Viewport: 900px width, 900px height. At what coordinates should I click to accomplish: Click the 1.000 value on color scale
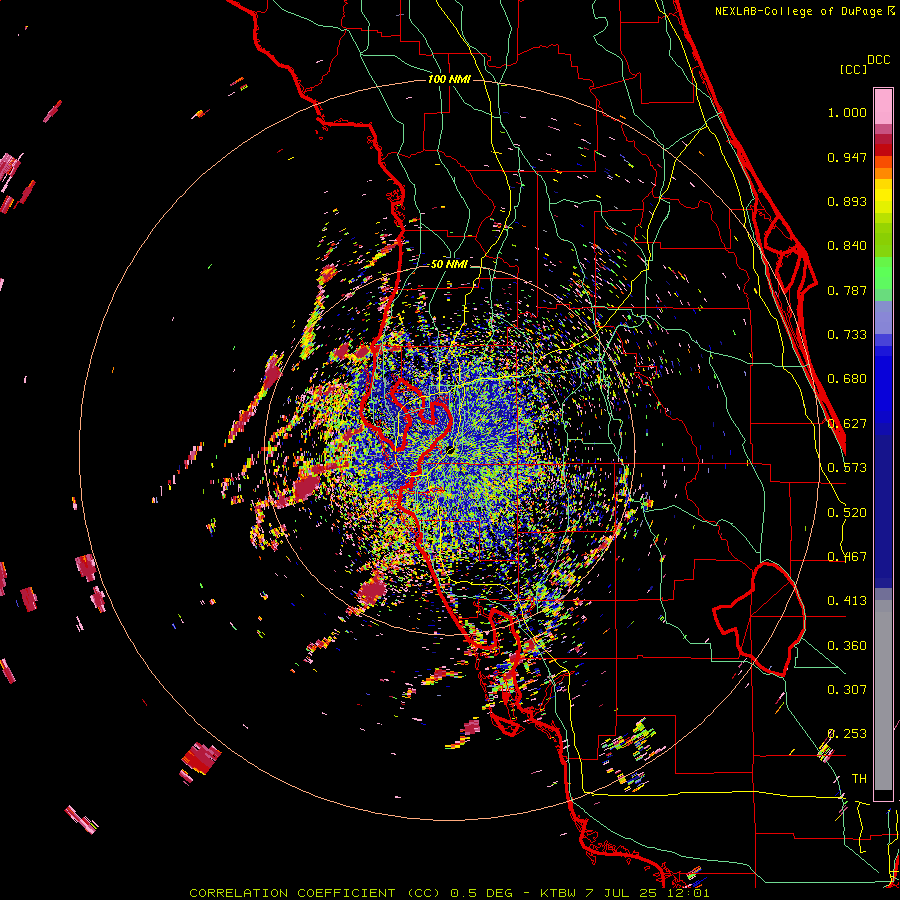coord(847,112)
